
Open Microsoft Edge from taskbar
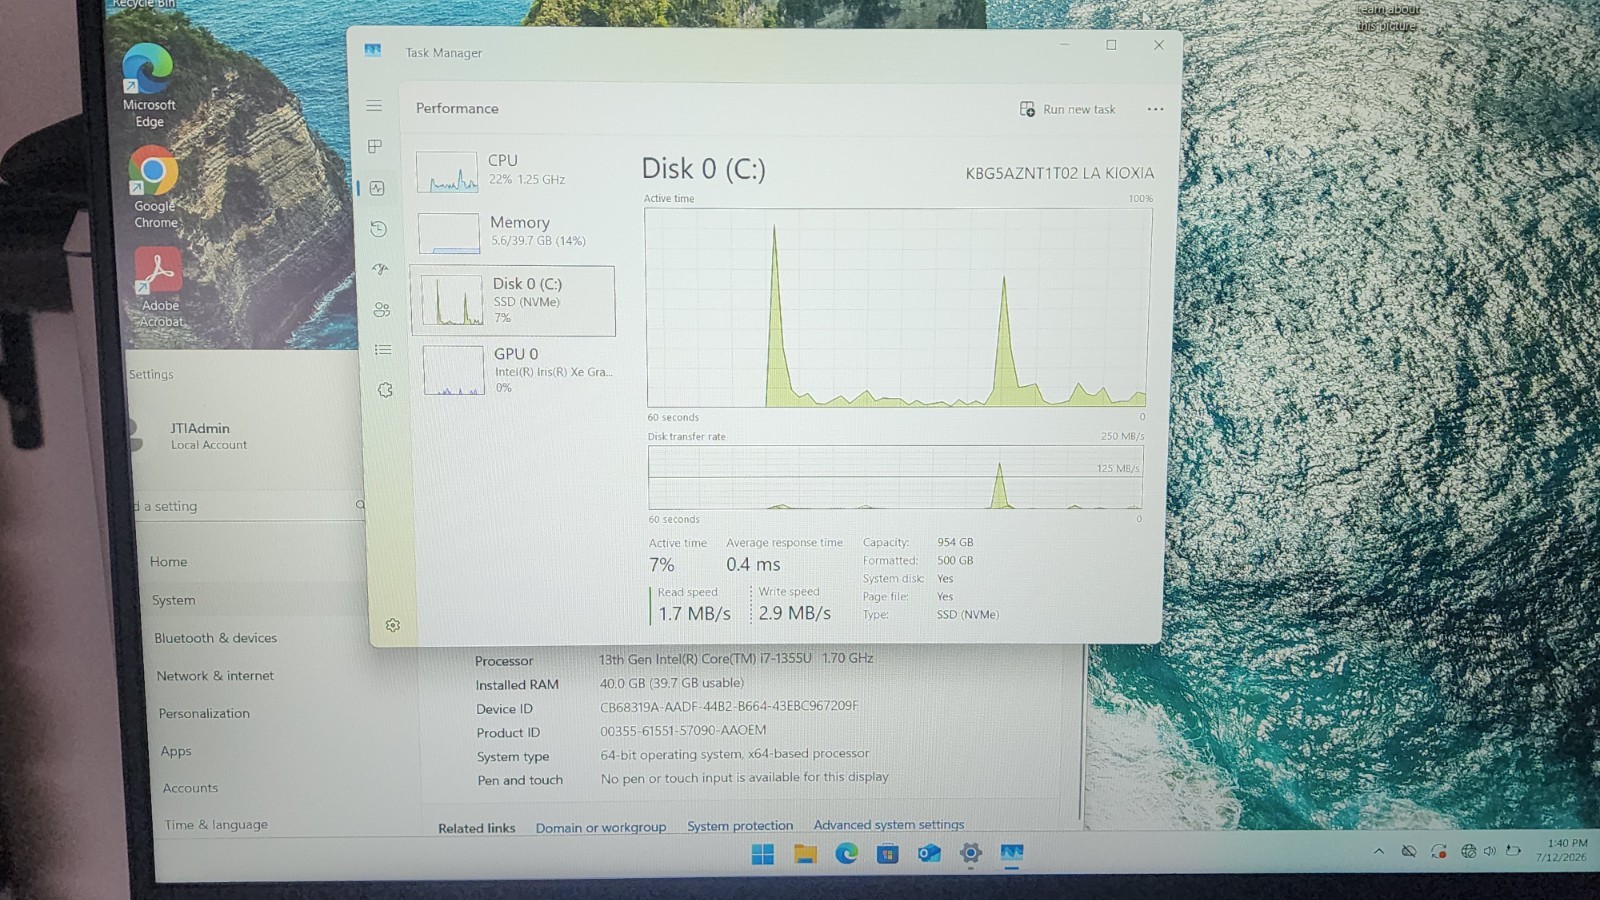point(847,853)
